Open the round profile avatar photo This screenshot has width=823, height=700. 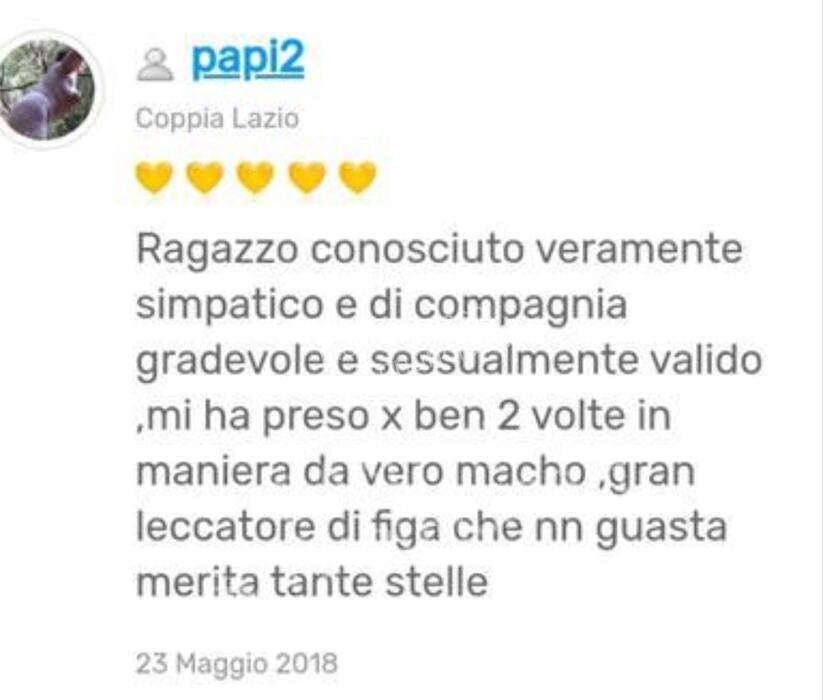coord(47,90)
